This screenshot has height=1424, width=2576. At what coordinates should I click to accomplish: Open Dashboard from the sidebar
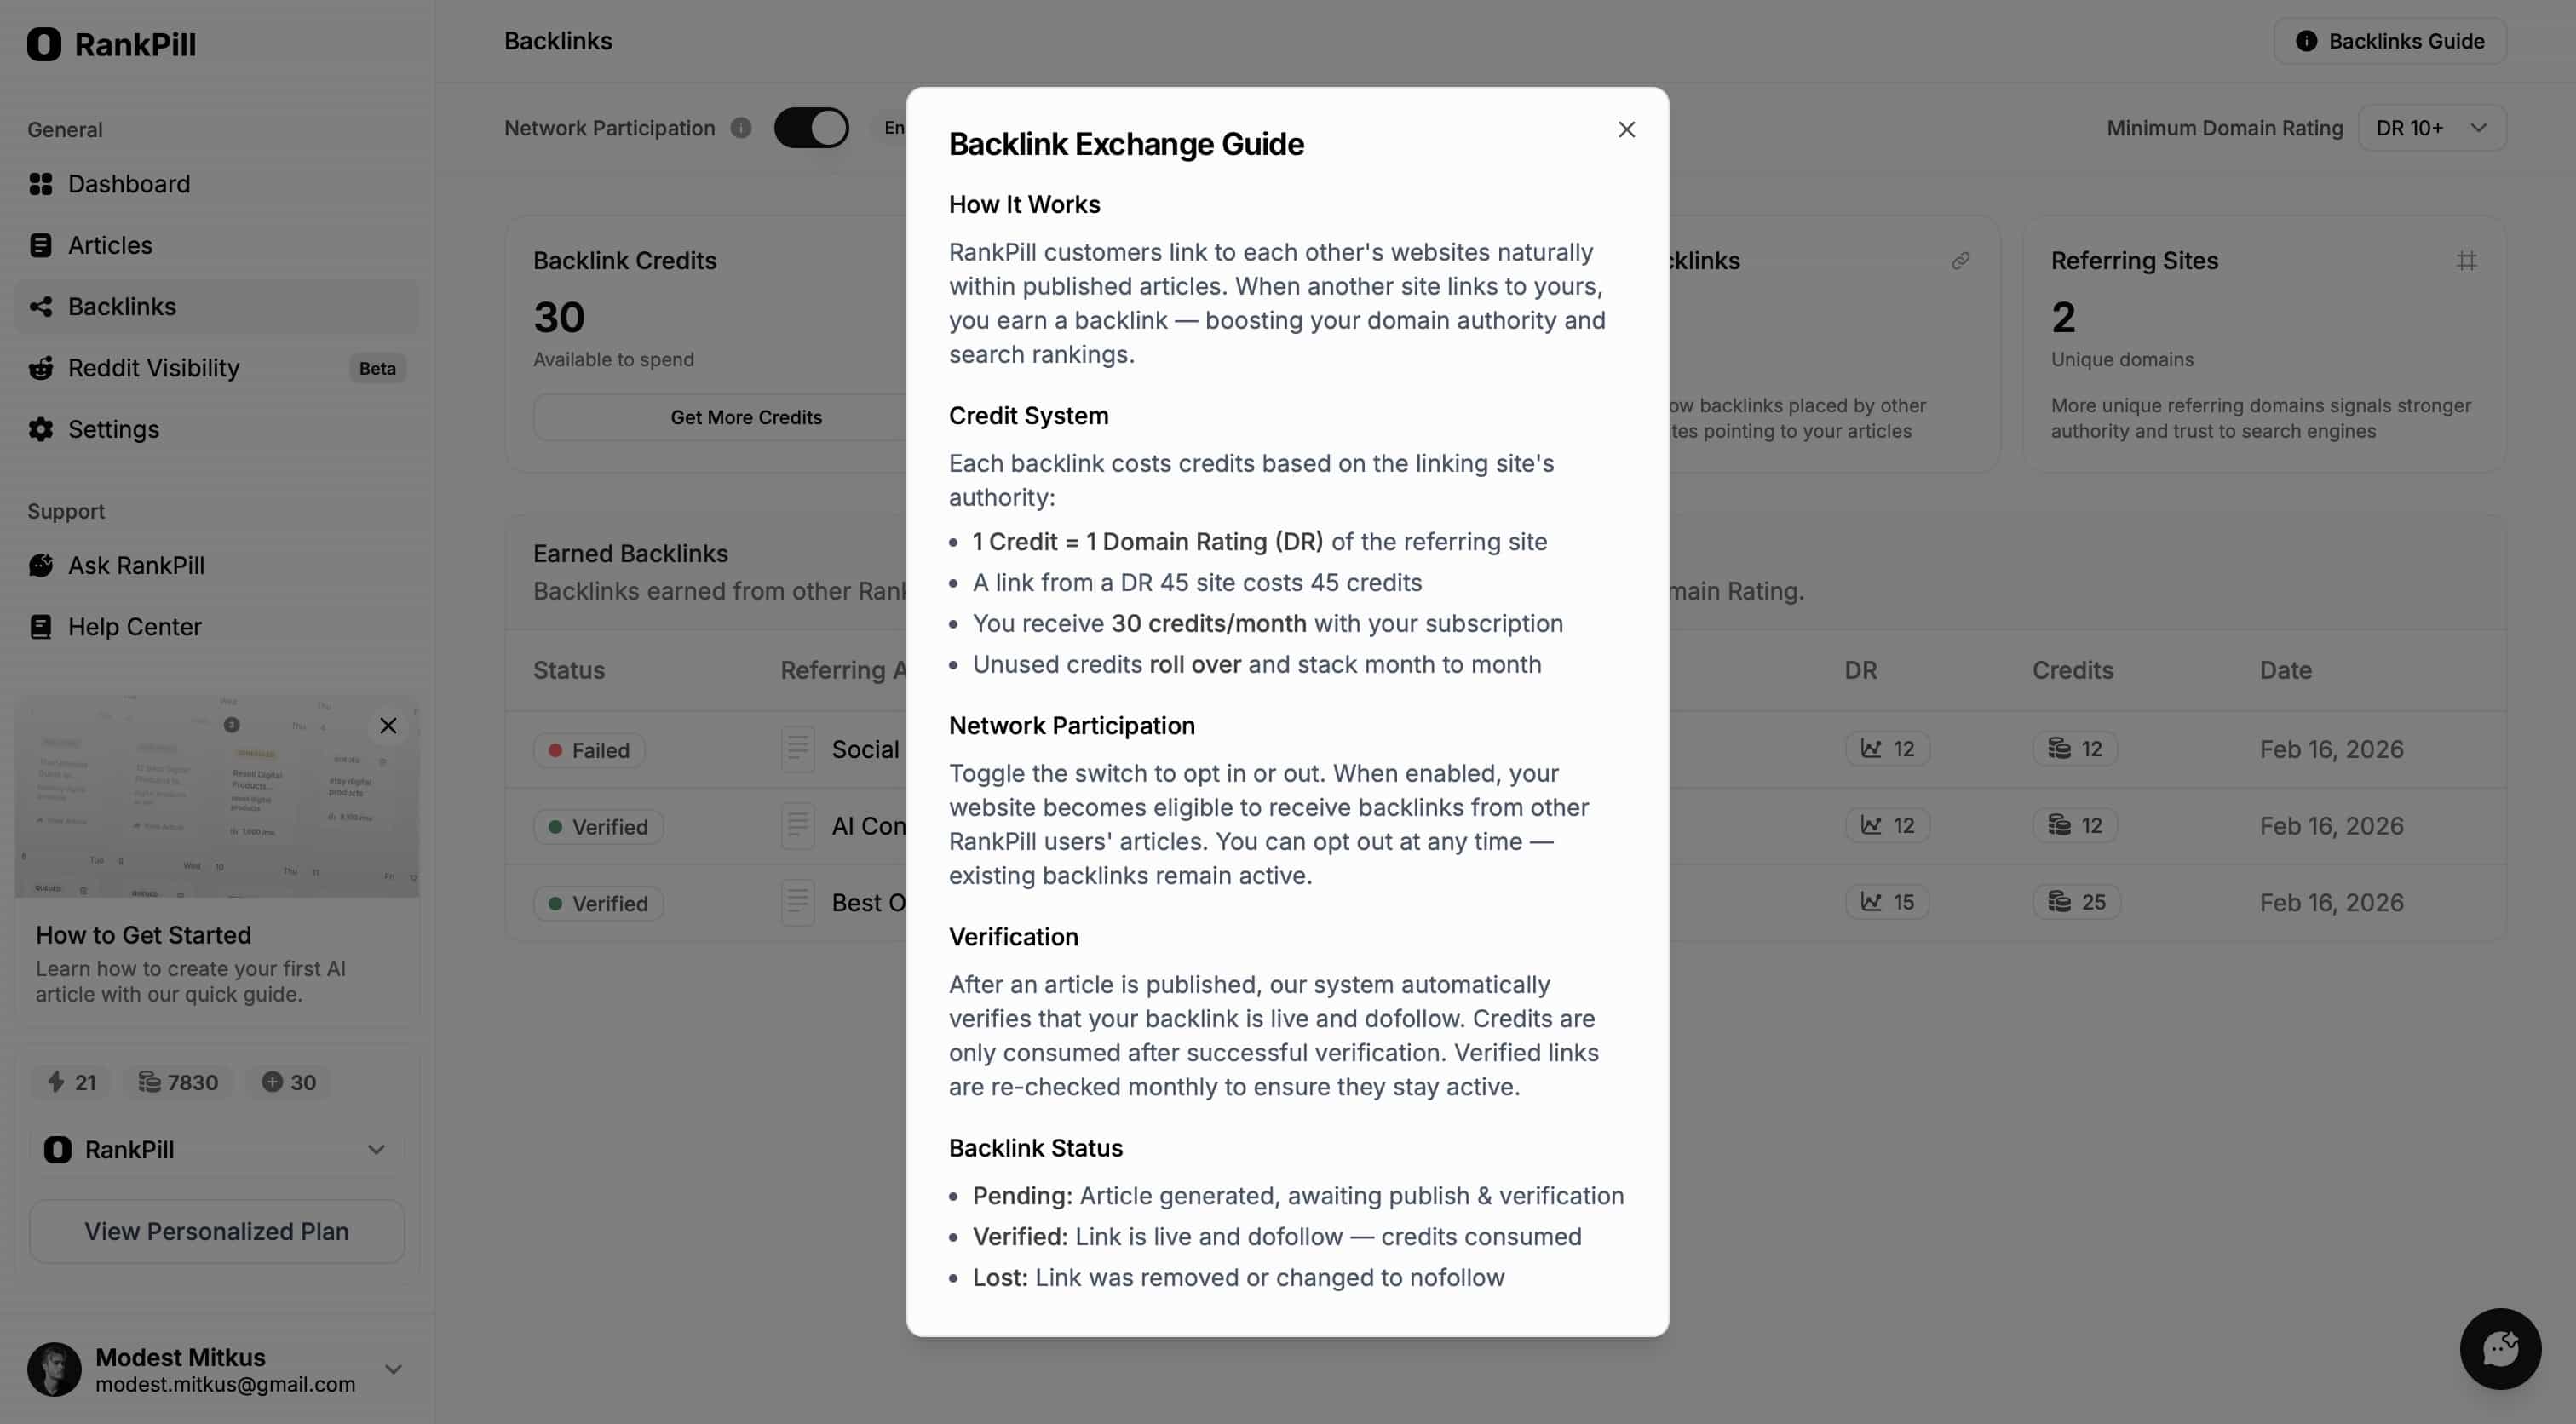point(129,184)
